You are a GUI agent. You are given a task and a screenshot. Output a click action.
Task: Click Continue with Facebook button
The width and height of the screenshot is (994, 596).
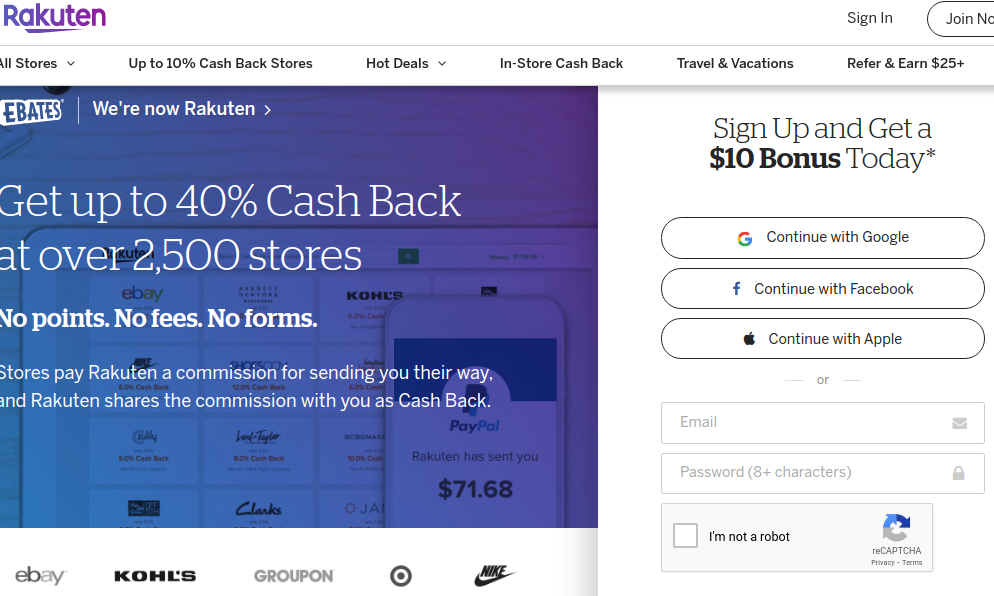tap(823, 288)
